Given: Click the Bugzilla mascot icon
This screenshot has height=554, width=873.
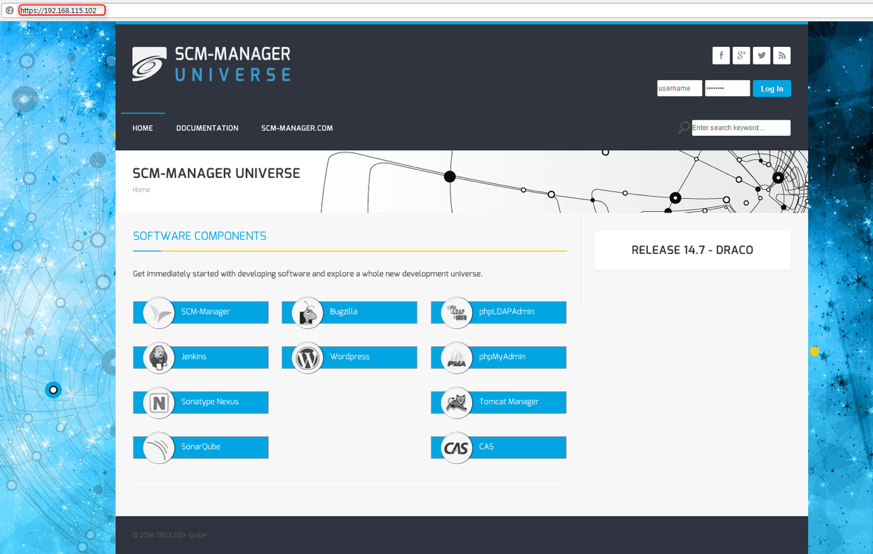Looking at the screenshot, I should 307,312.
